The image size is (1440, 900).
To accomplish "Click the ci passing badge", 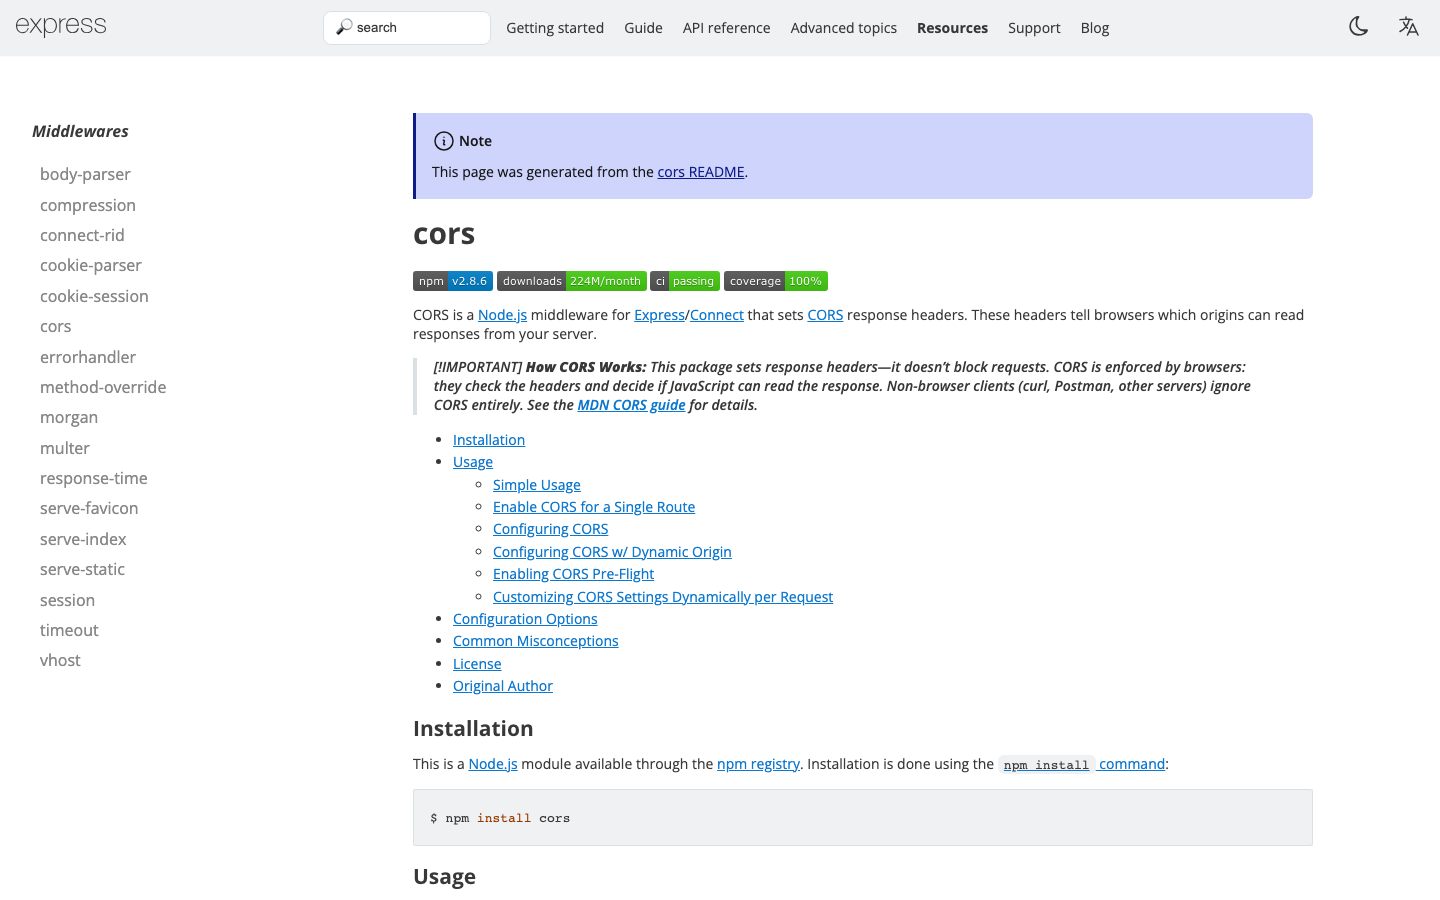I will pyautogui.click(x=685, y=281).
